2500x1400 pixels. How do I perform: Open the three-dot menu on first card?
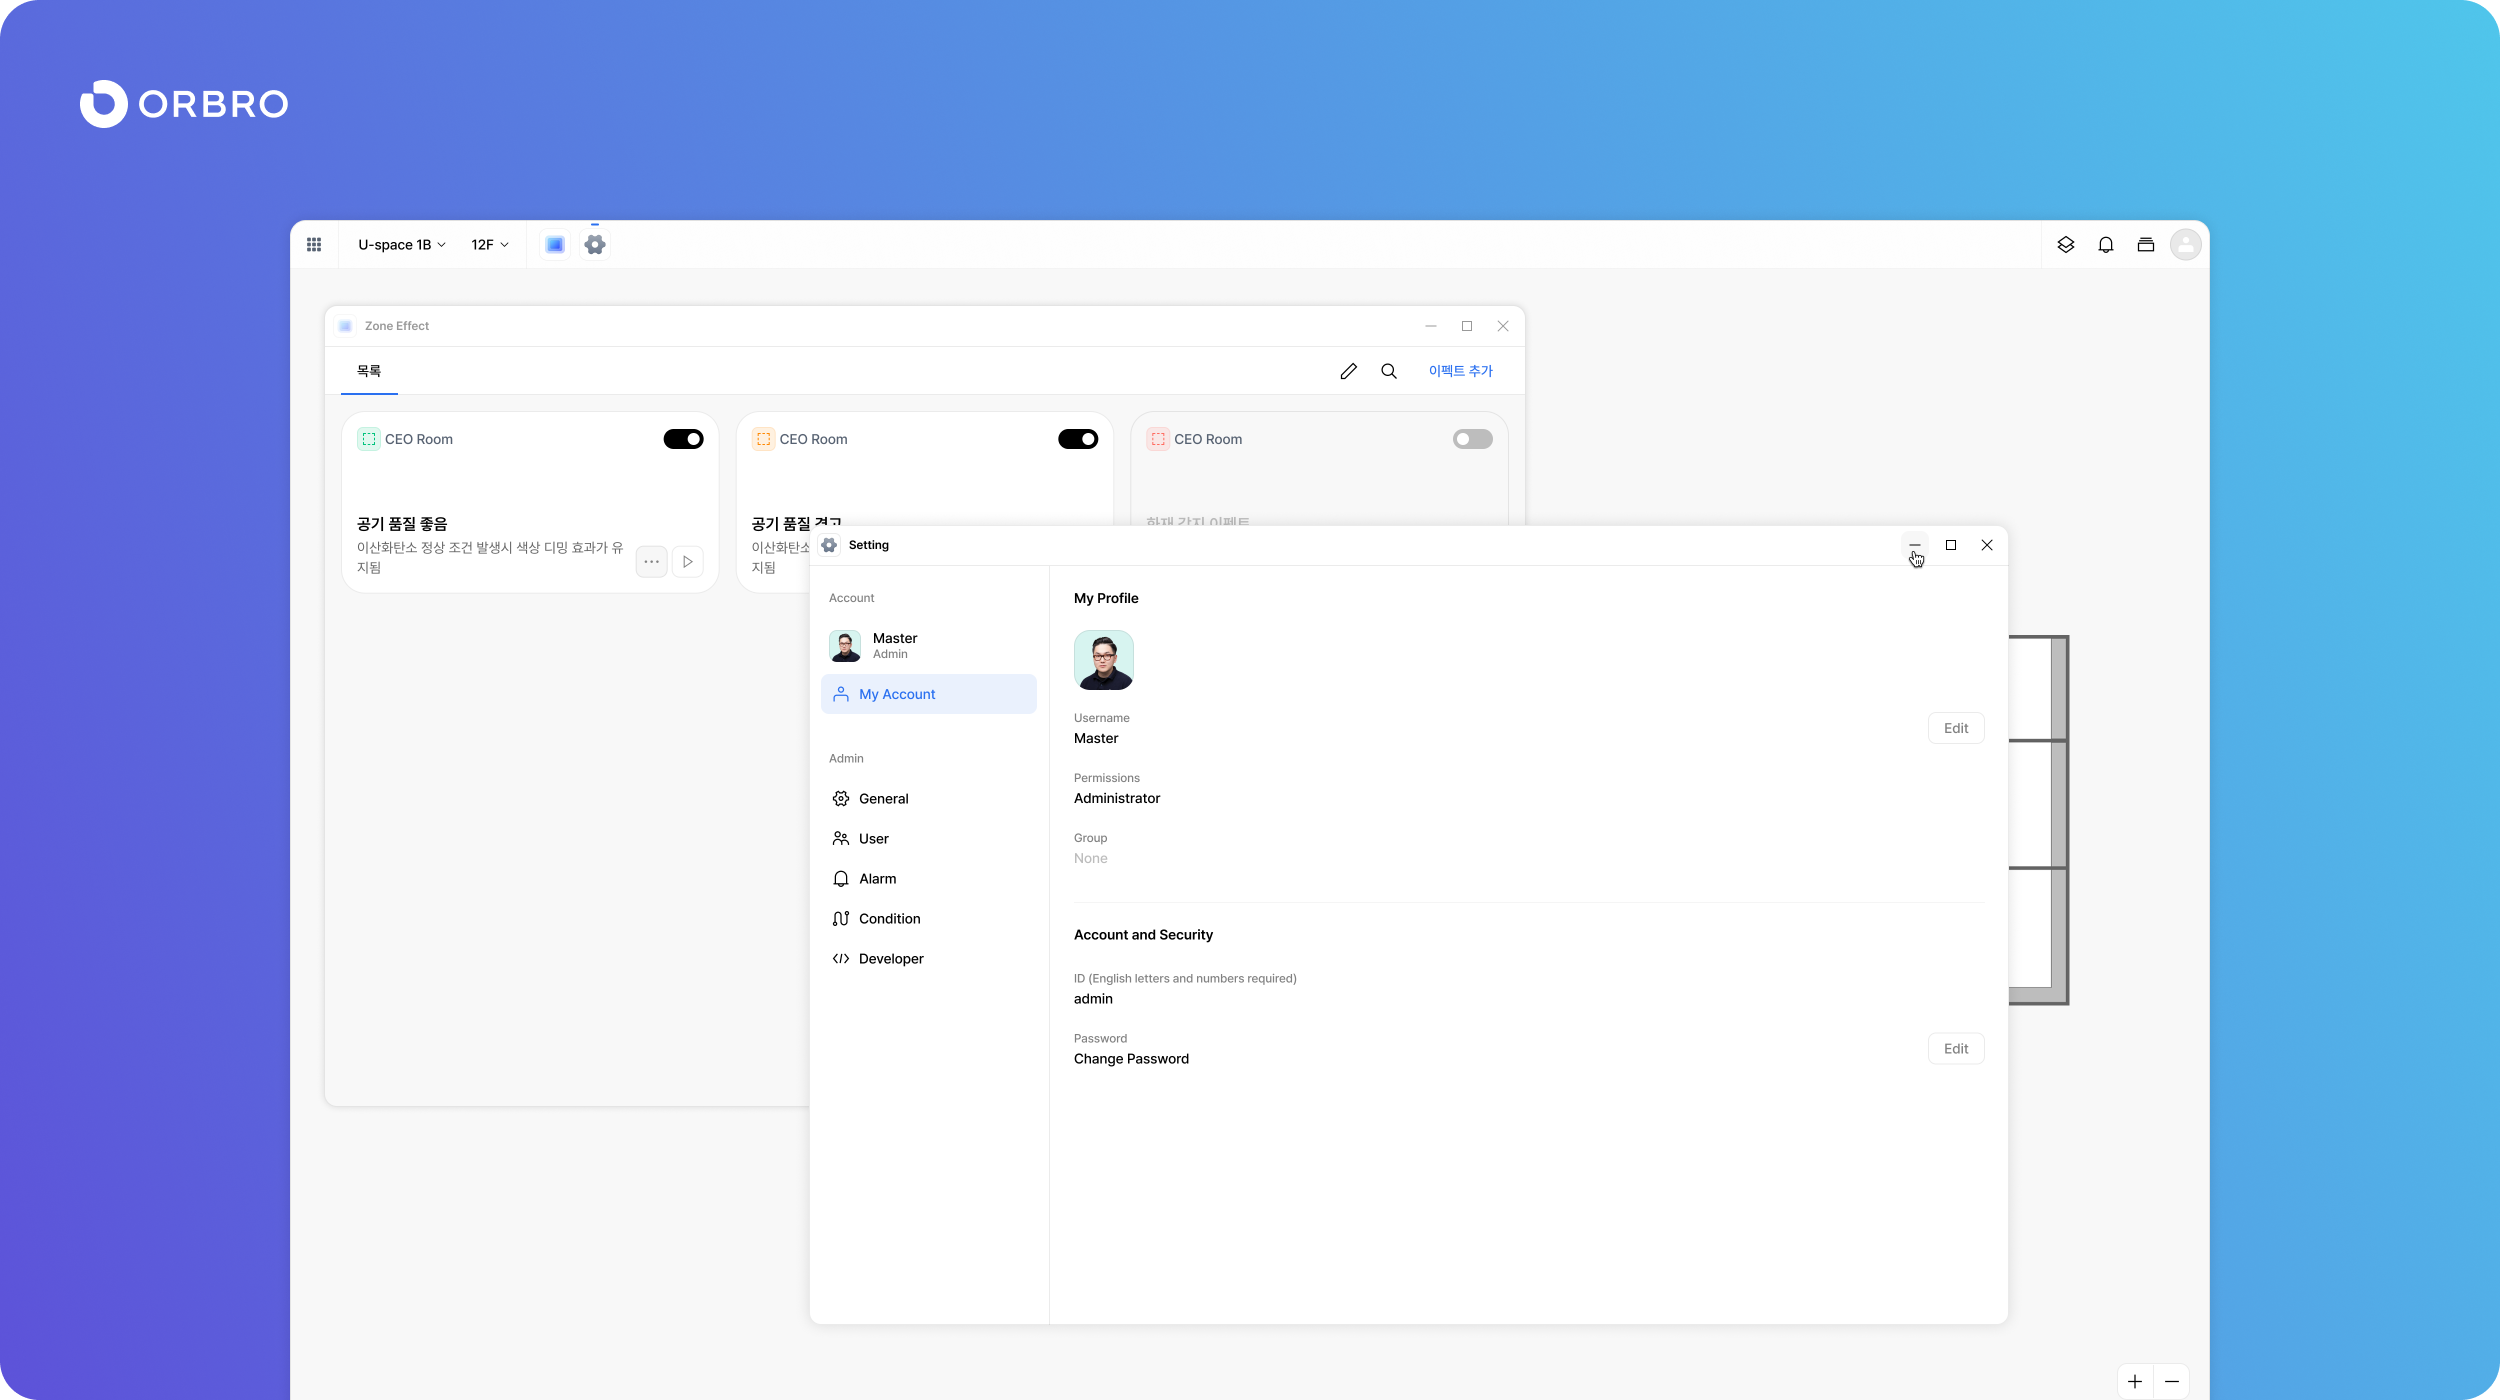click(652, 562)
